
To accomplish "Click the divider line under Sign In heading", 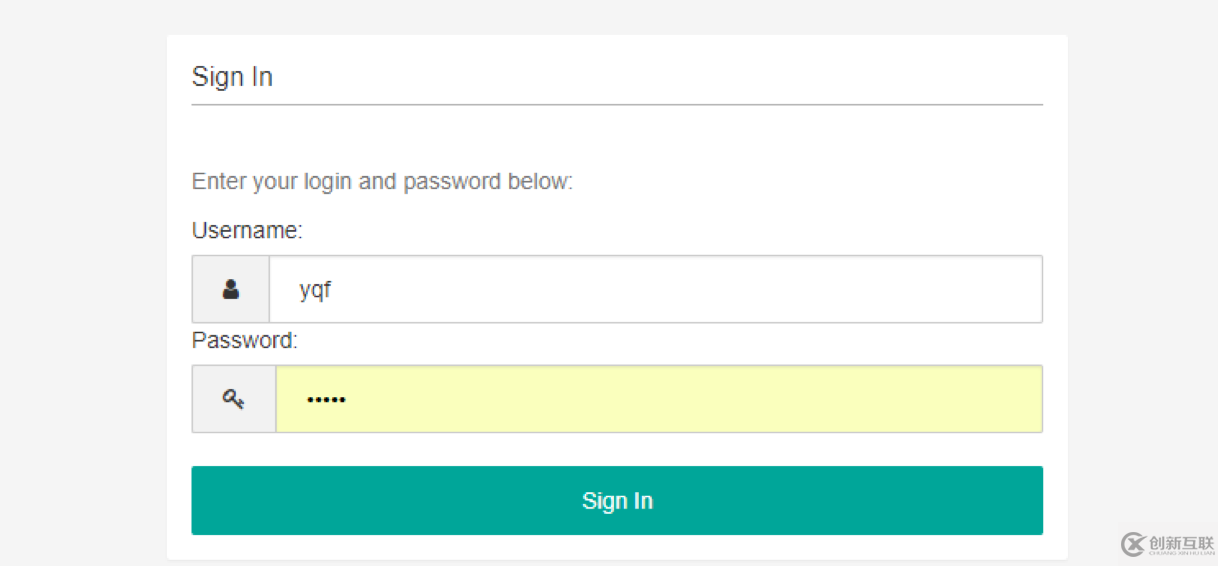I will tap(617, 104).
